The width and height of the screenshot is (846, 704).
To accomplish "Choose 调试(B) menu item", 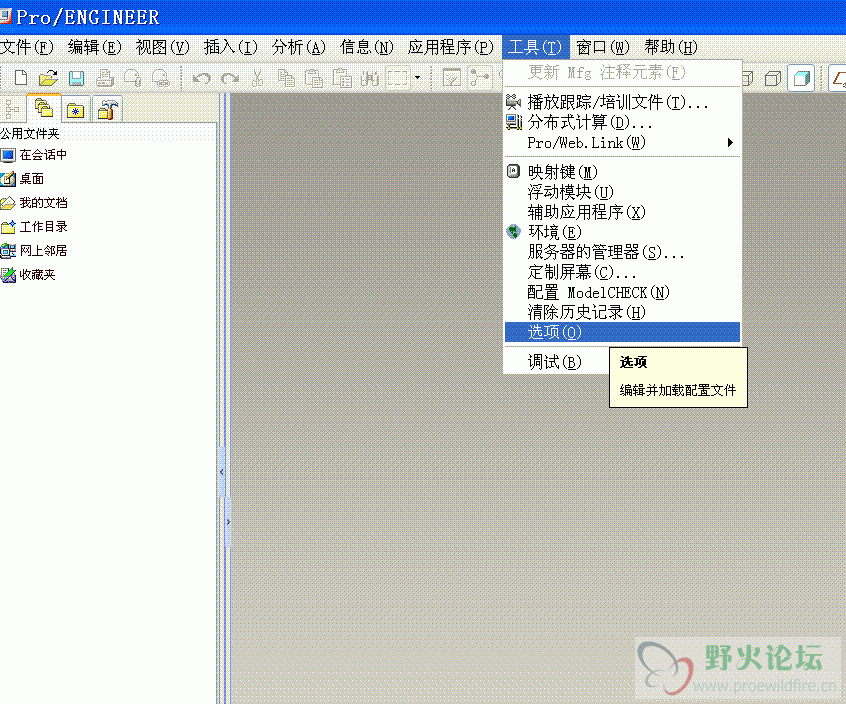I will pos(556,362).
